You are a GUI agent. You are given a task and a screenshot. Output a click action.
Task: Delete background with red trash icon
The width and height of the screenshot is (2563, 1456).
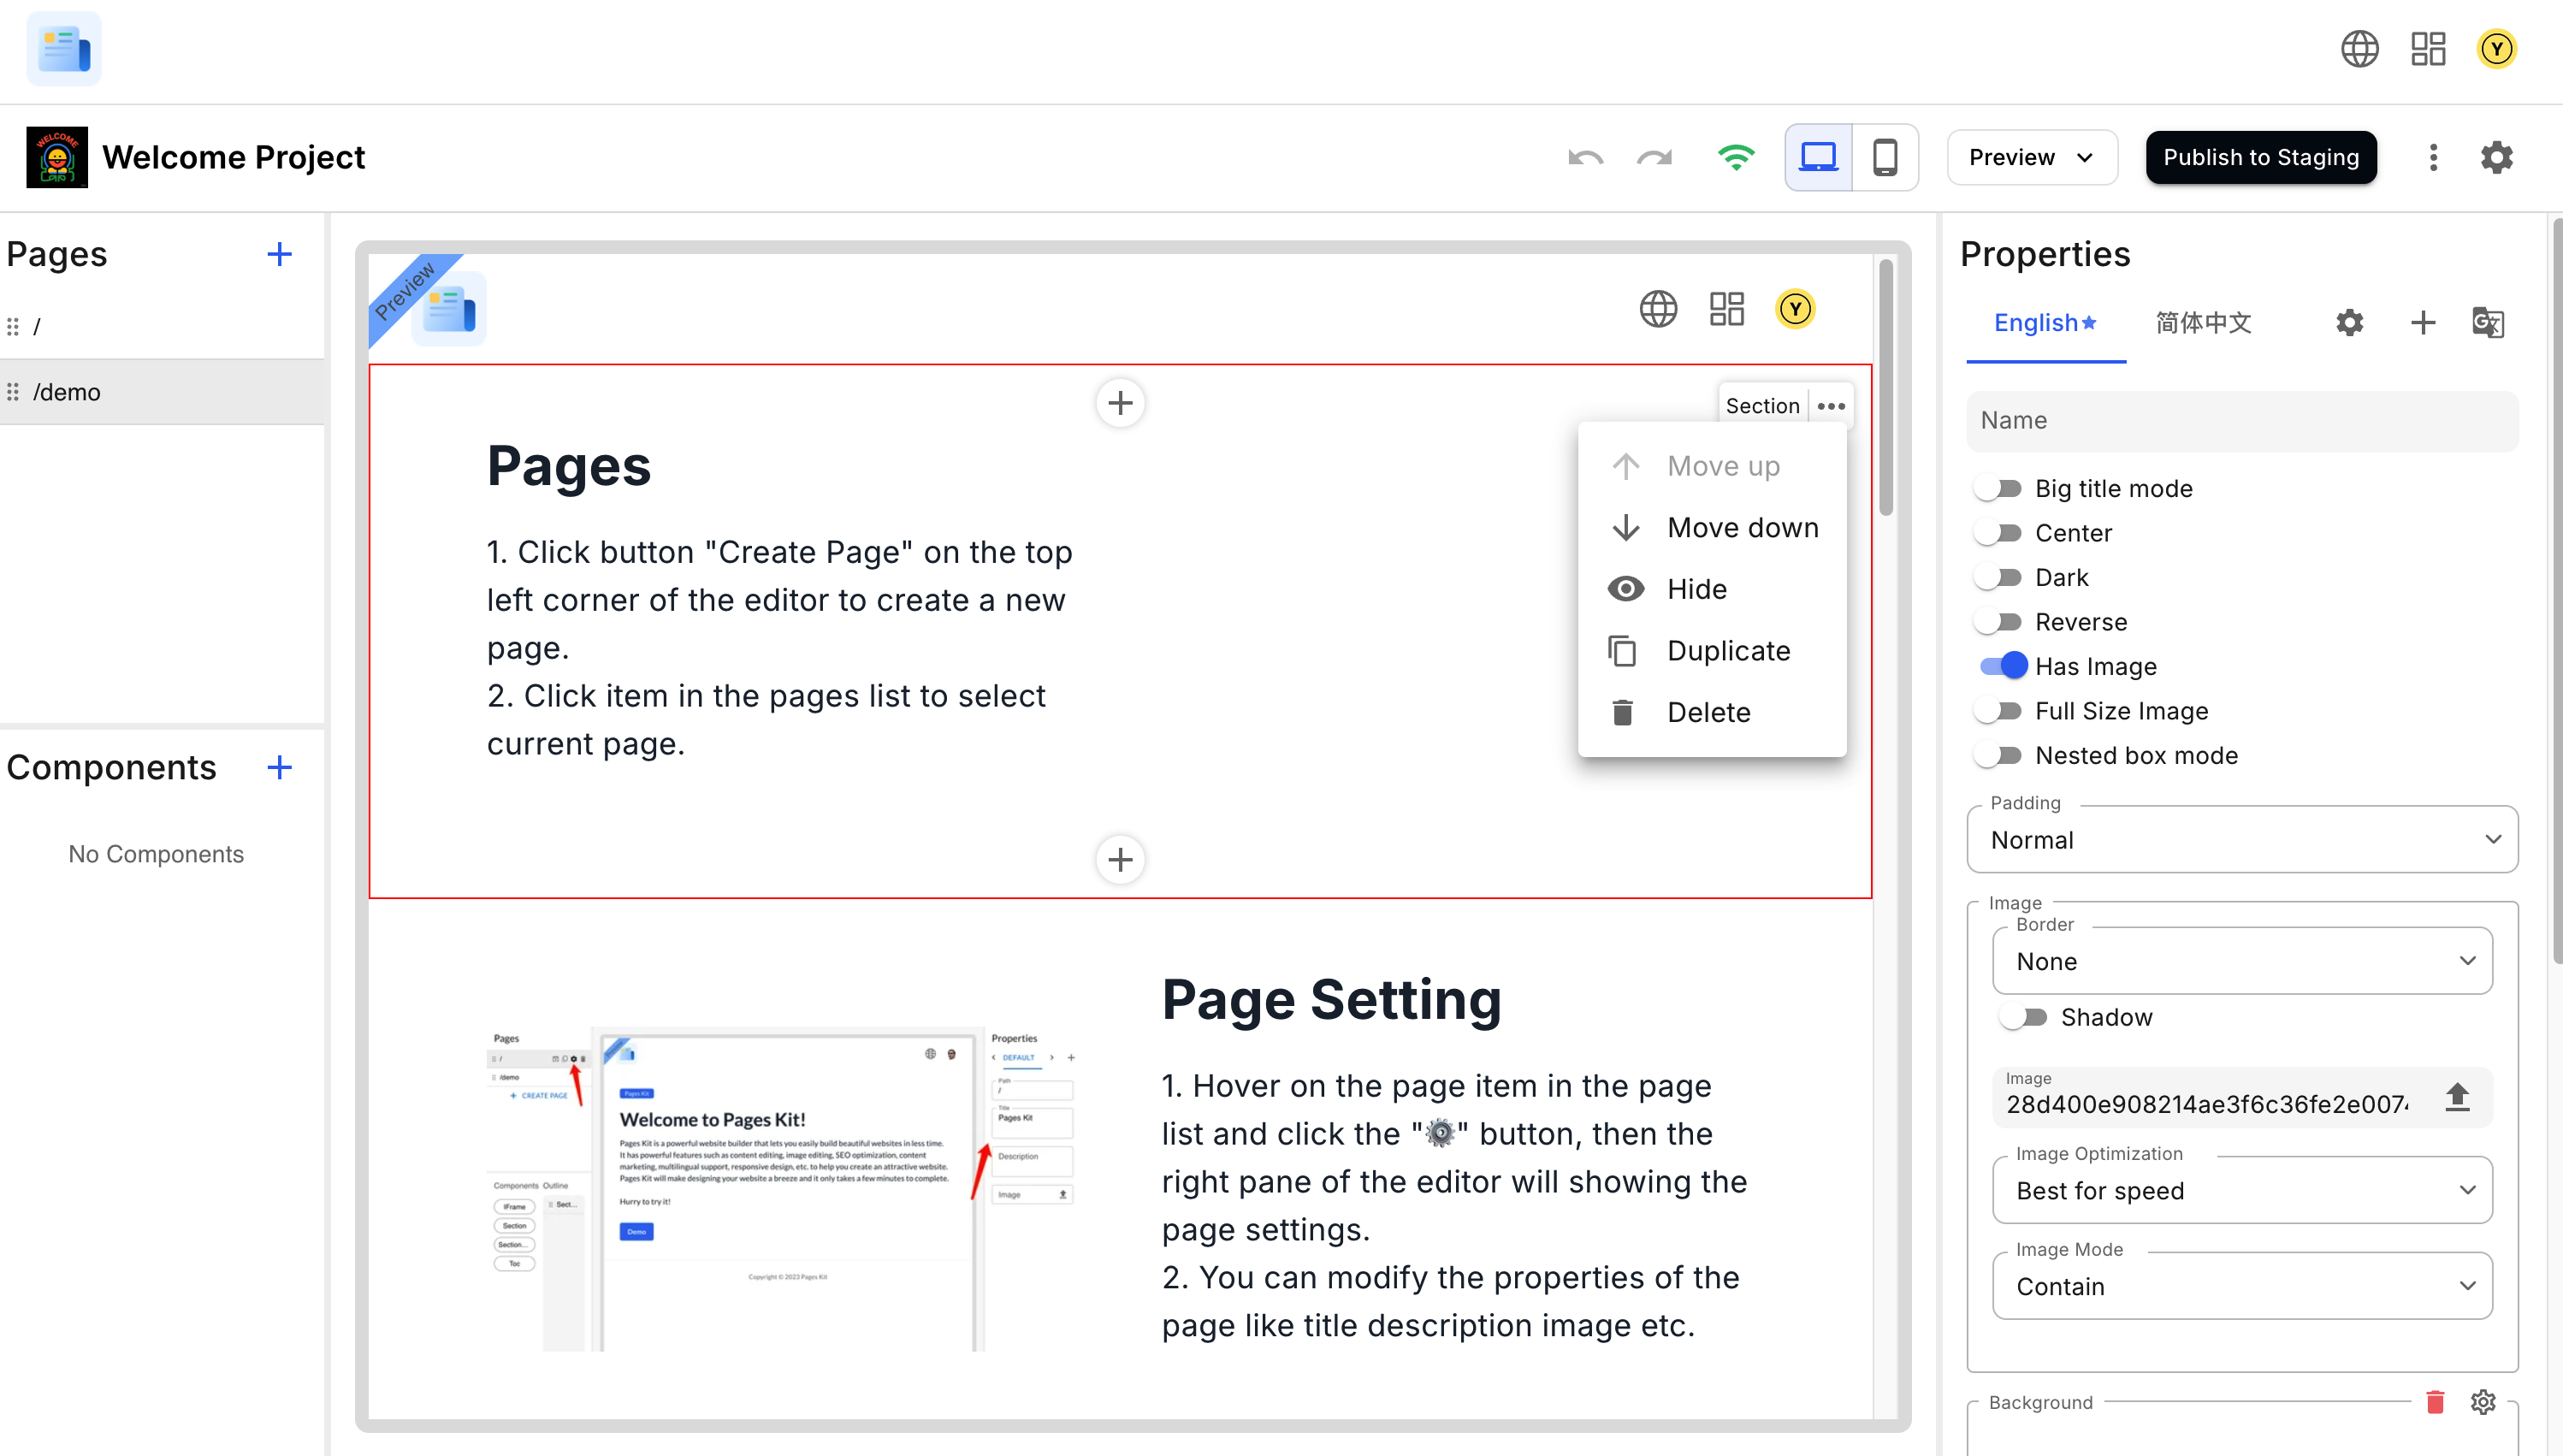(x=2435, y=1402)
